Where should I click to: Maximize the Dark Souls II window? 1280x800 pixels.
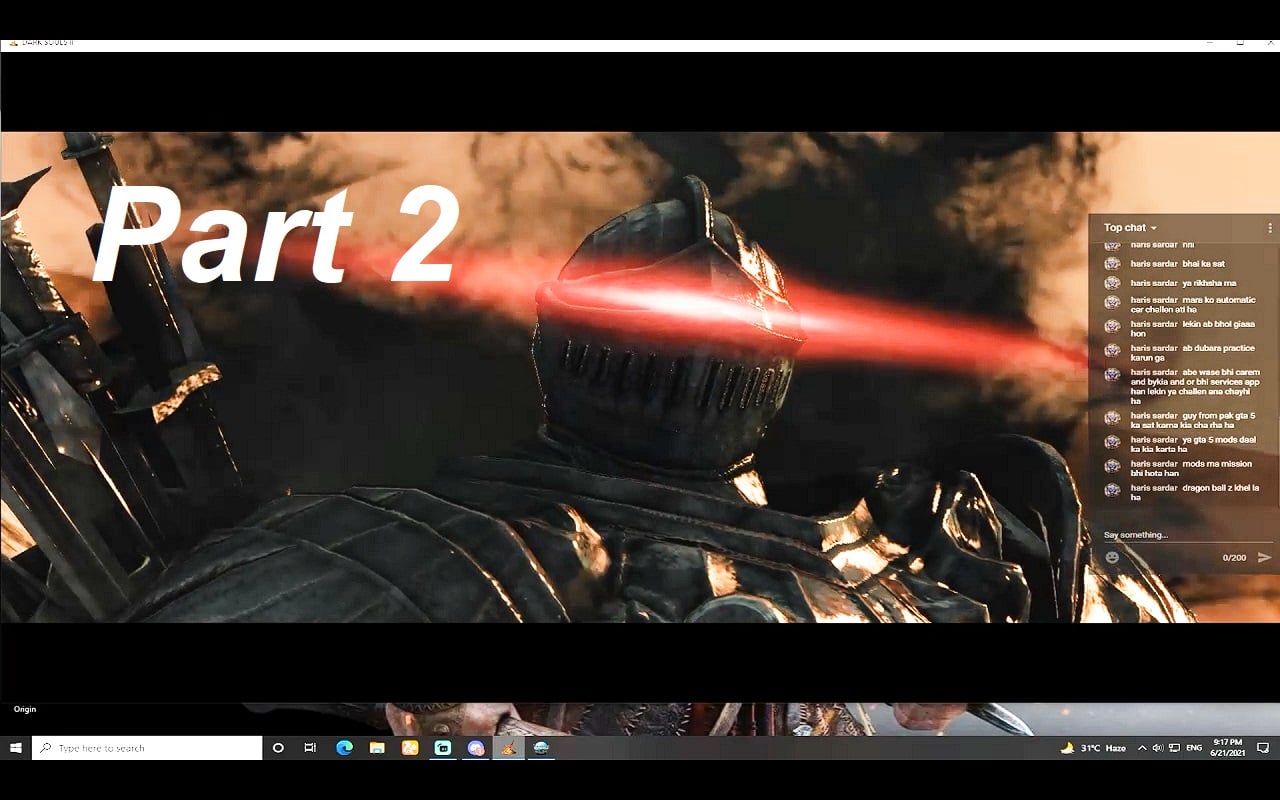click(1240, 43)
